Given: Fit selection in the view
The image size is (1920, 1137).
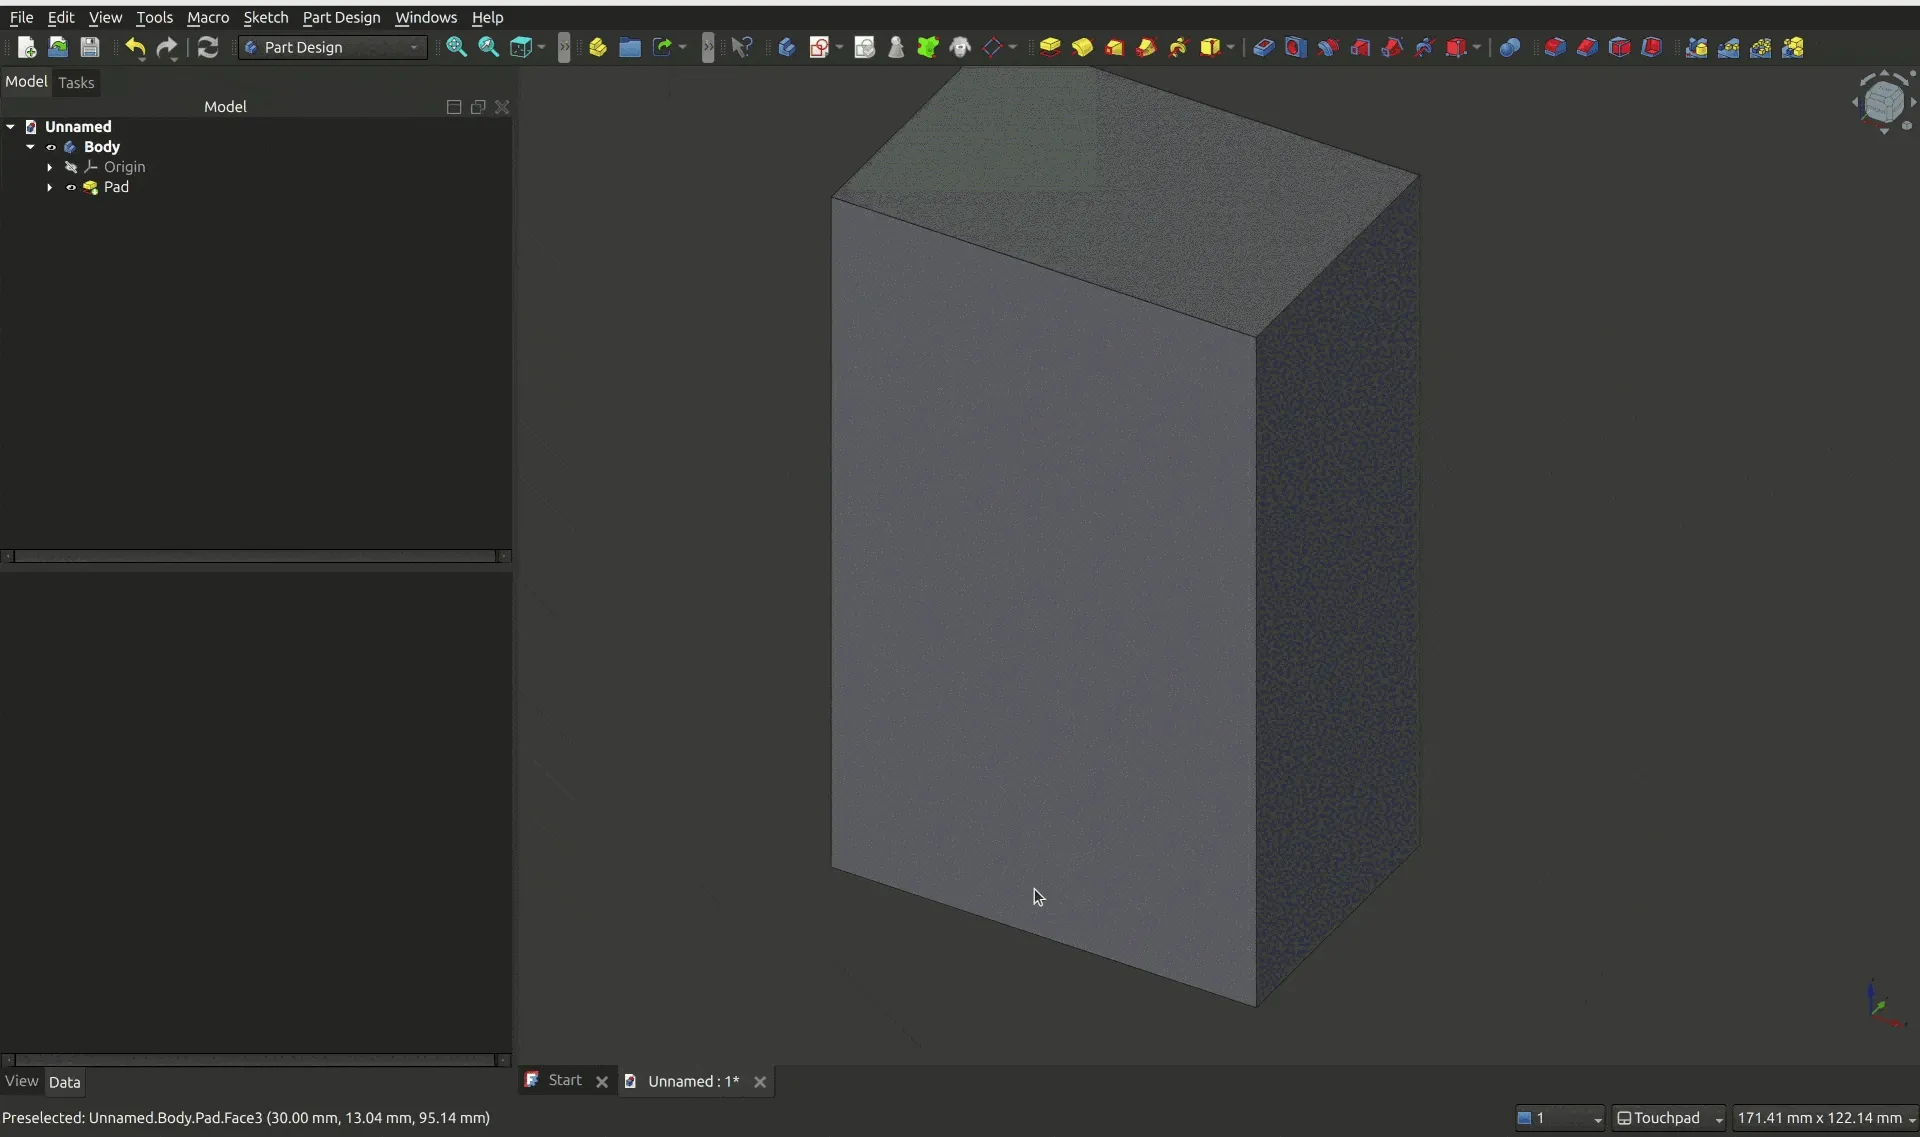Looking at the screenshot, I should [x=489, y=47].
